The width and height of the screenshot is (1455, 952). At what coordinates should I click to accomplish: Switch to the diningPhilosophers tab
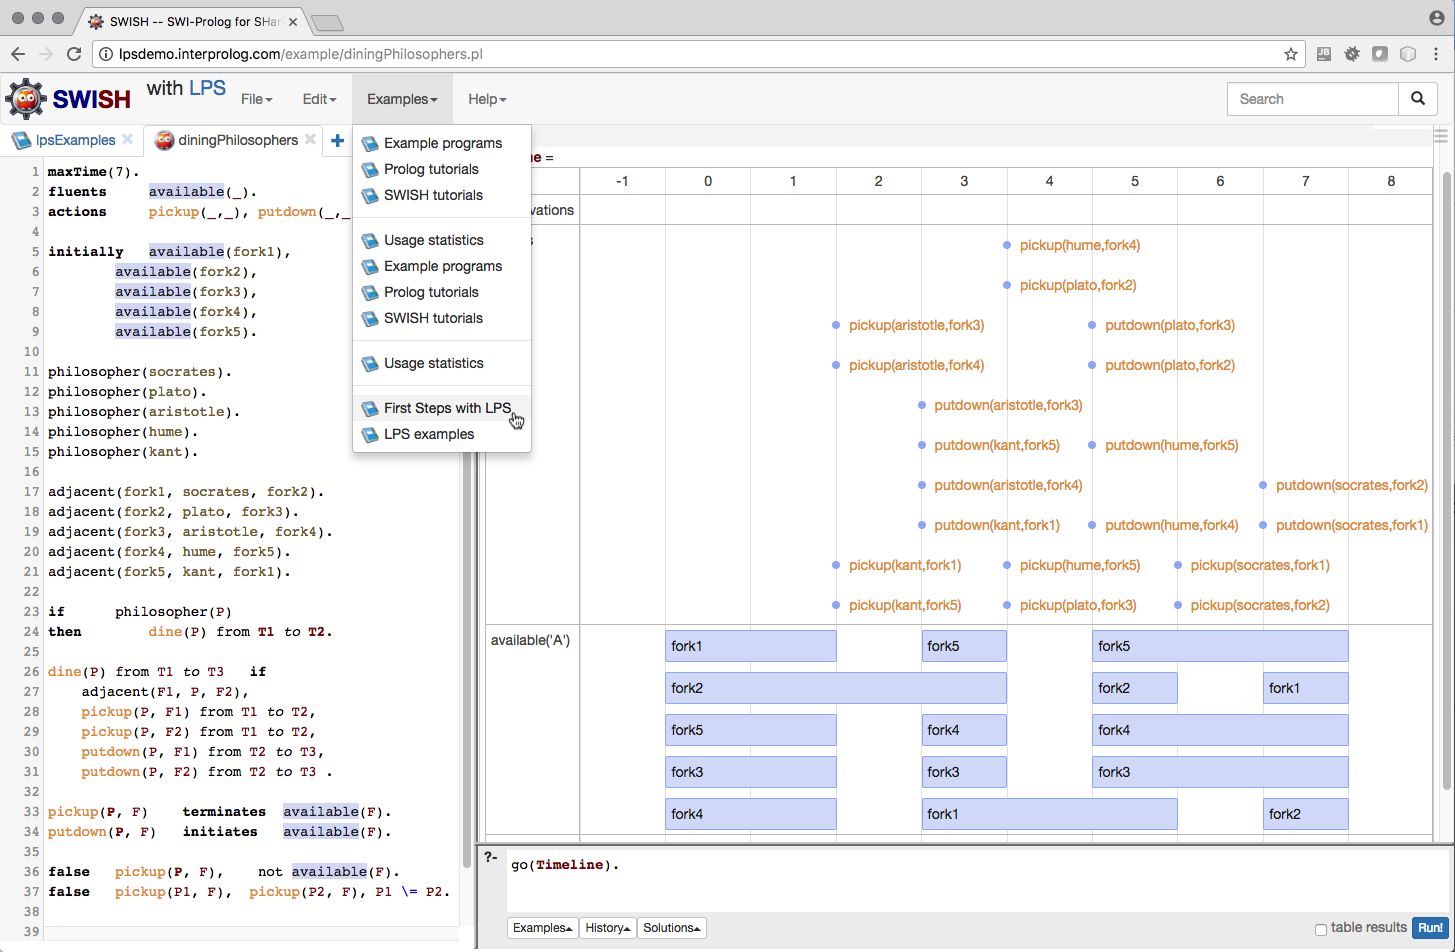[238, 140]
